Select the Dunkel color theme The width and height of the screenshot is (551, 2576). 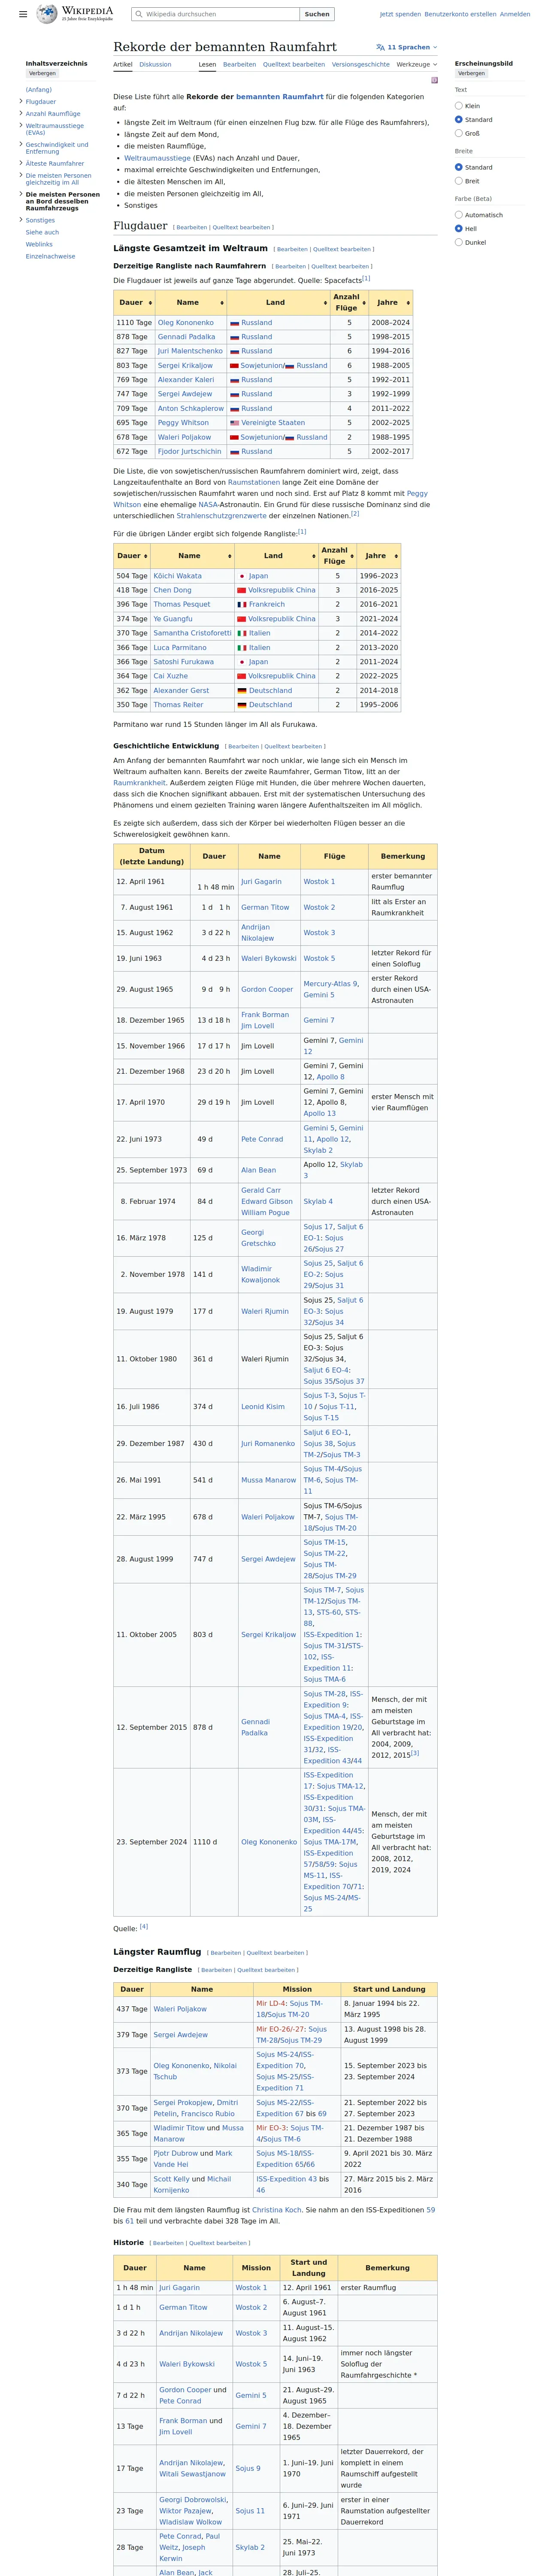pyautogui.click(x=459, y=242)
